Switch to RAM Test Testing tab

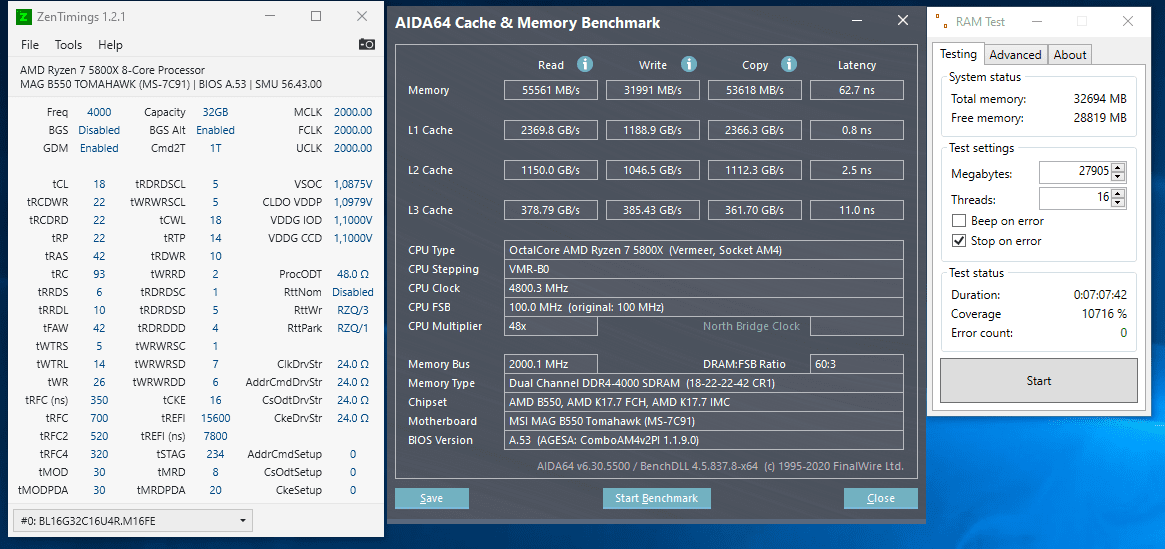(958, 53)
